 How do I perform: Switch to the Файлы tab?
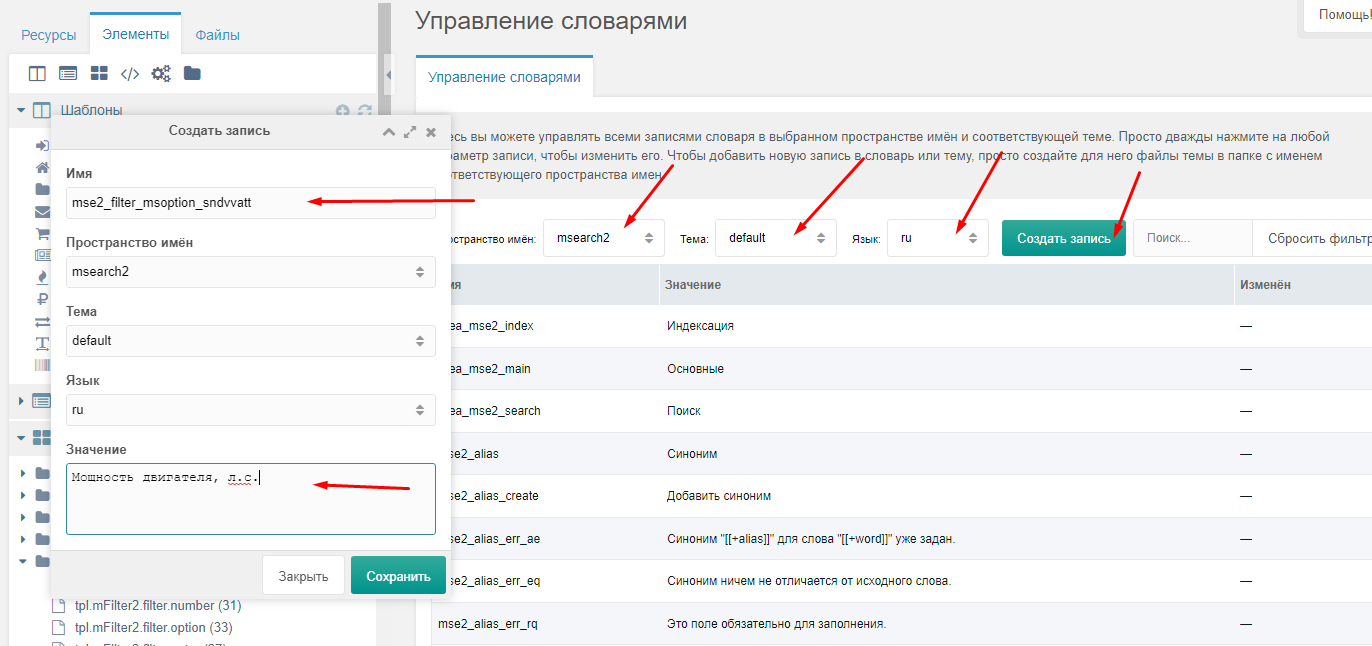[x=217, y=35]
